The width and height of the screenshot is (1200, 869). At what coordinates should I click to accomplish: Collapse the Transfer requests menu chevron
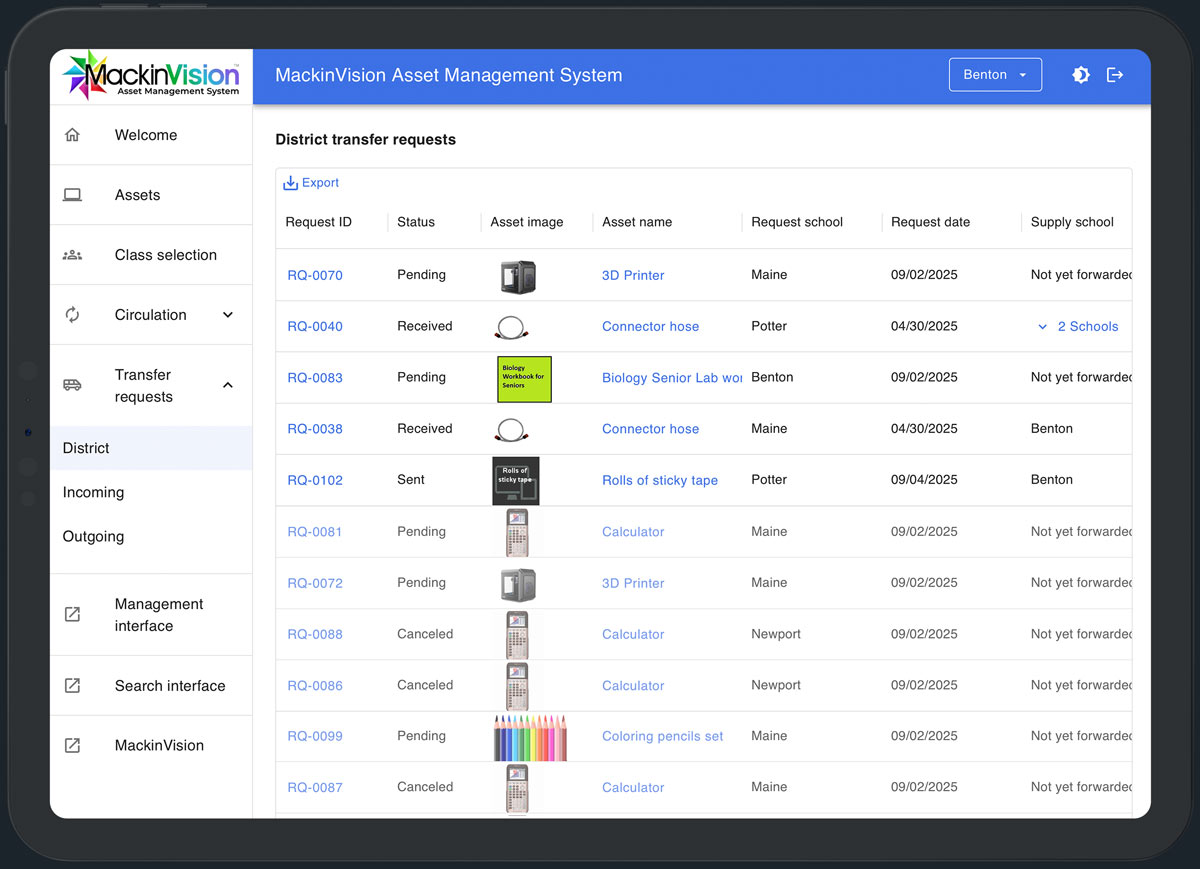[228, 385]
